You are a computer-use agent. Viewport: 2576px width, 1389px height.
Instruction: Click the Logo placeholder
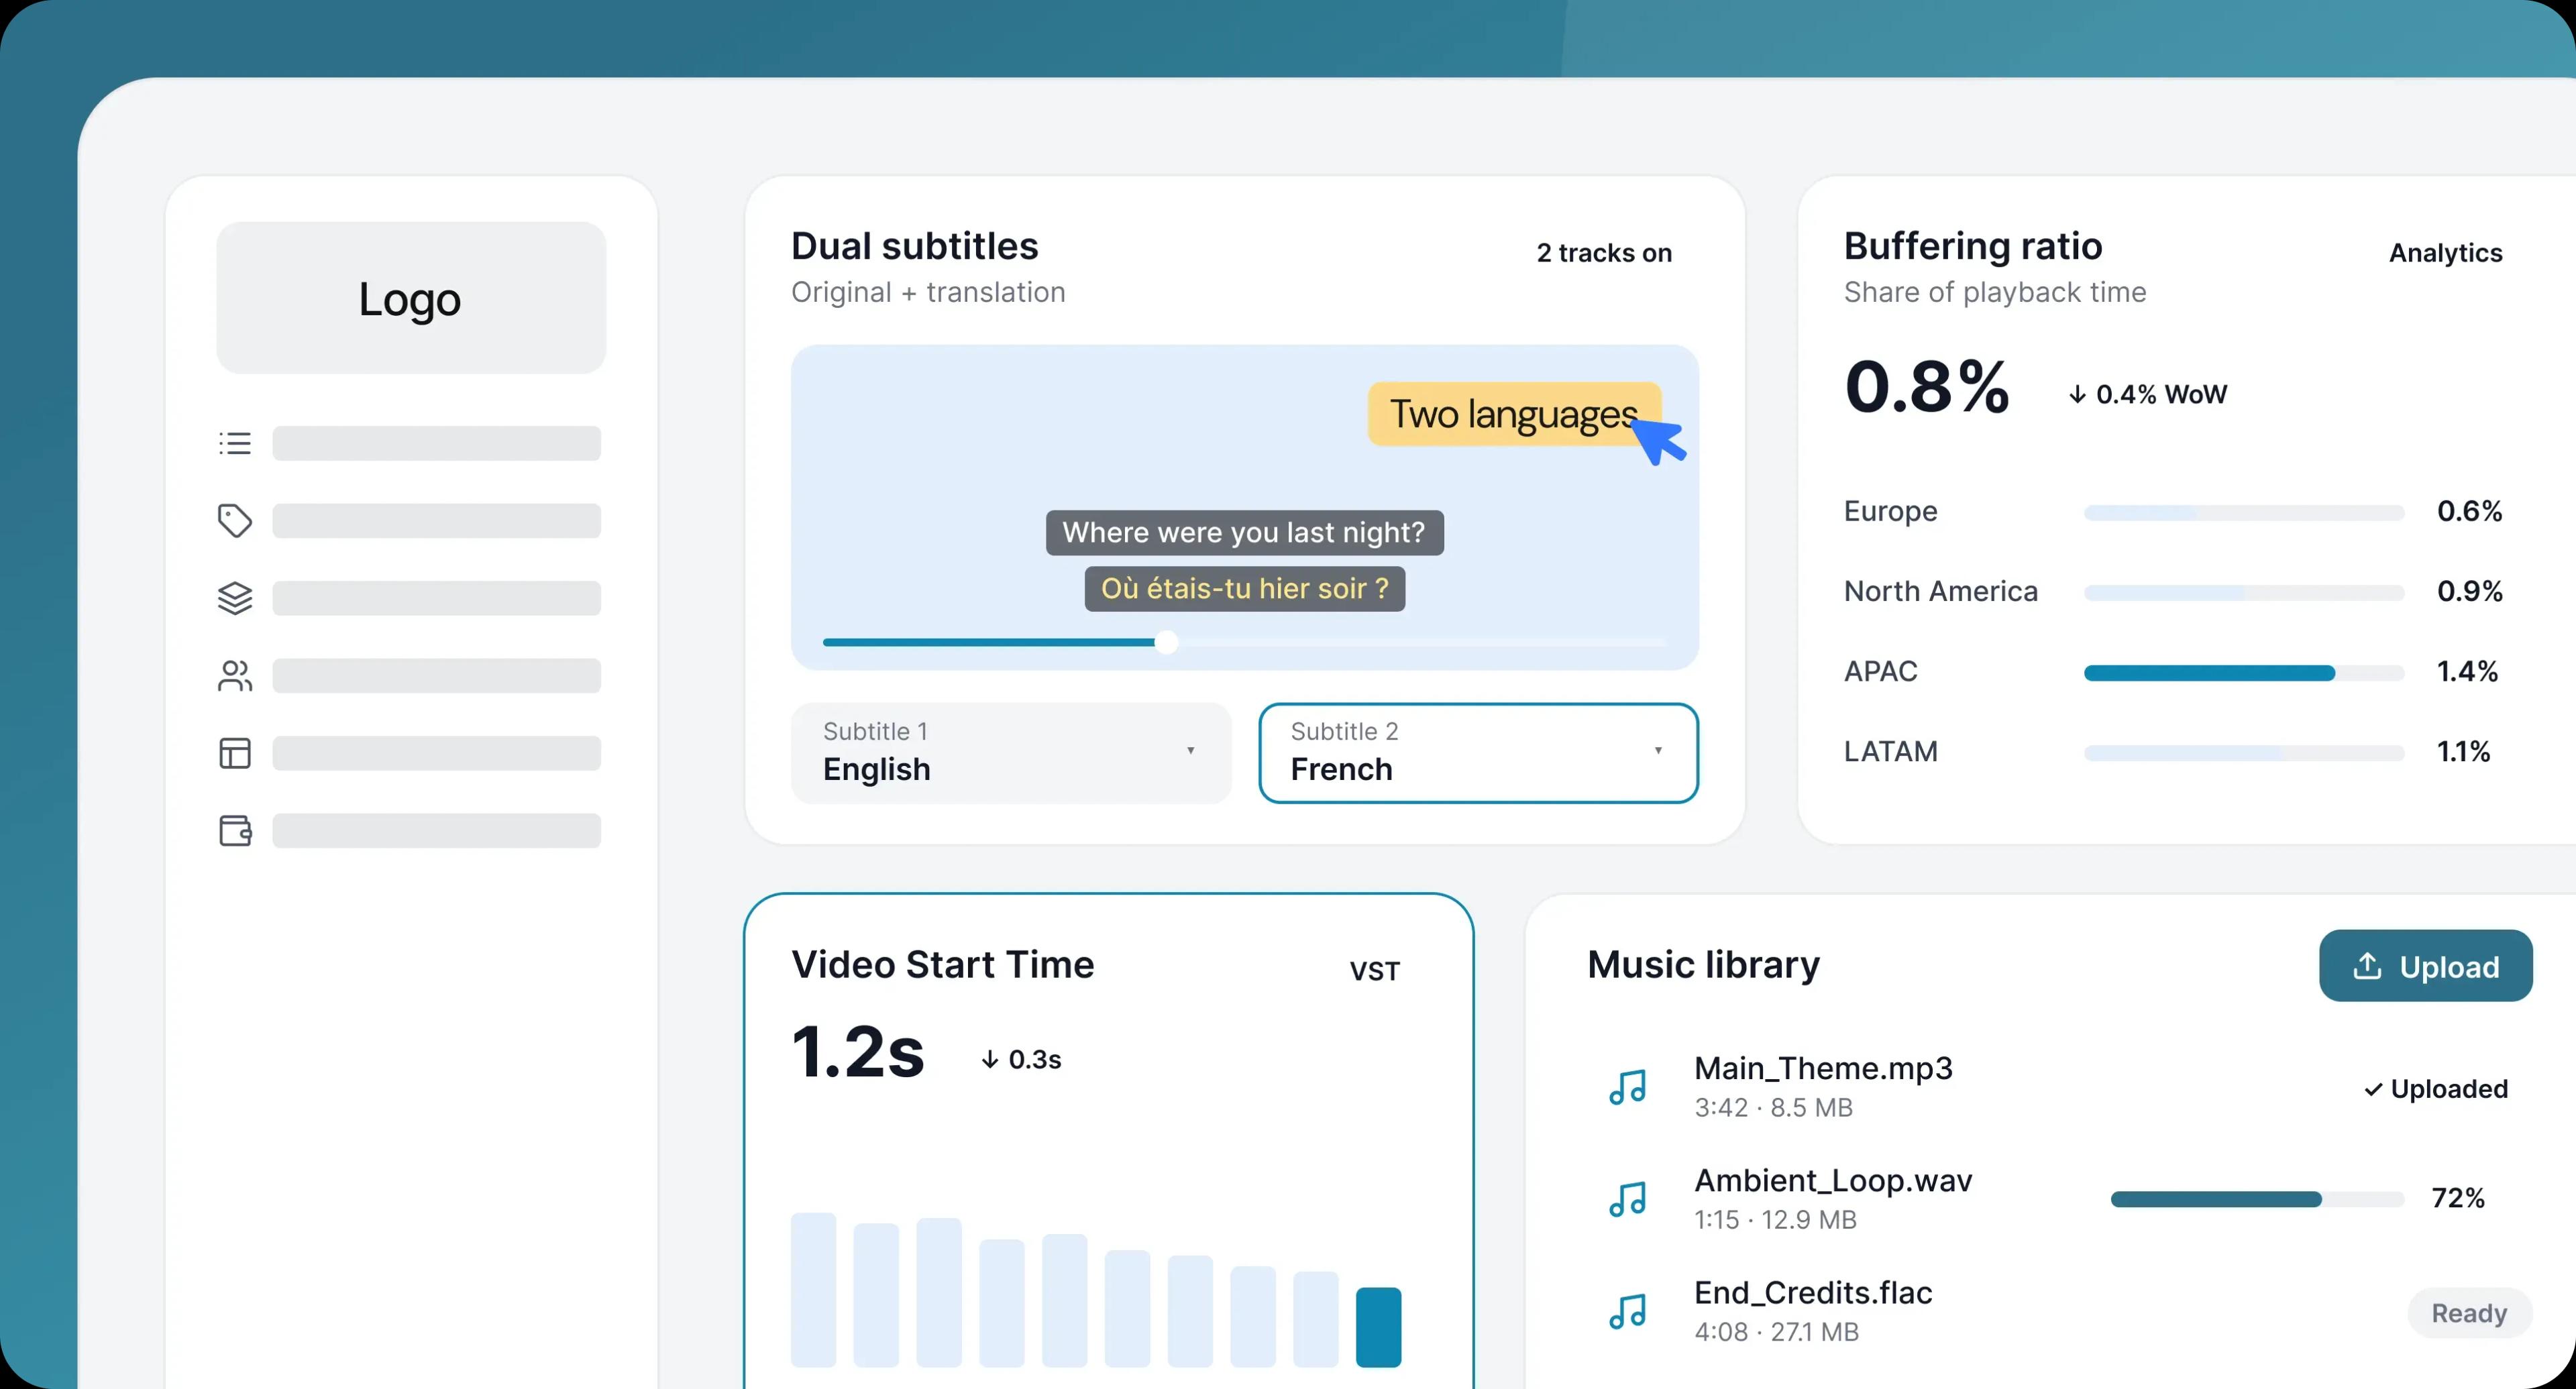(411, 298)
